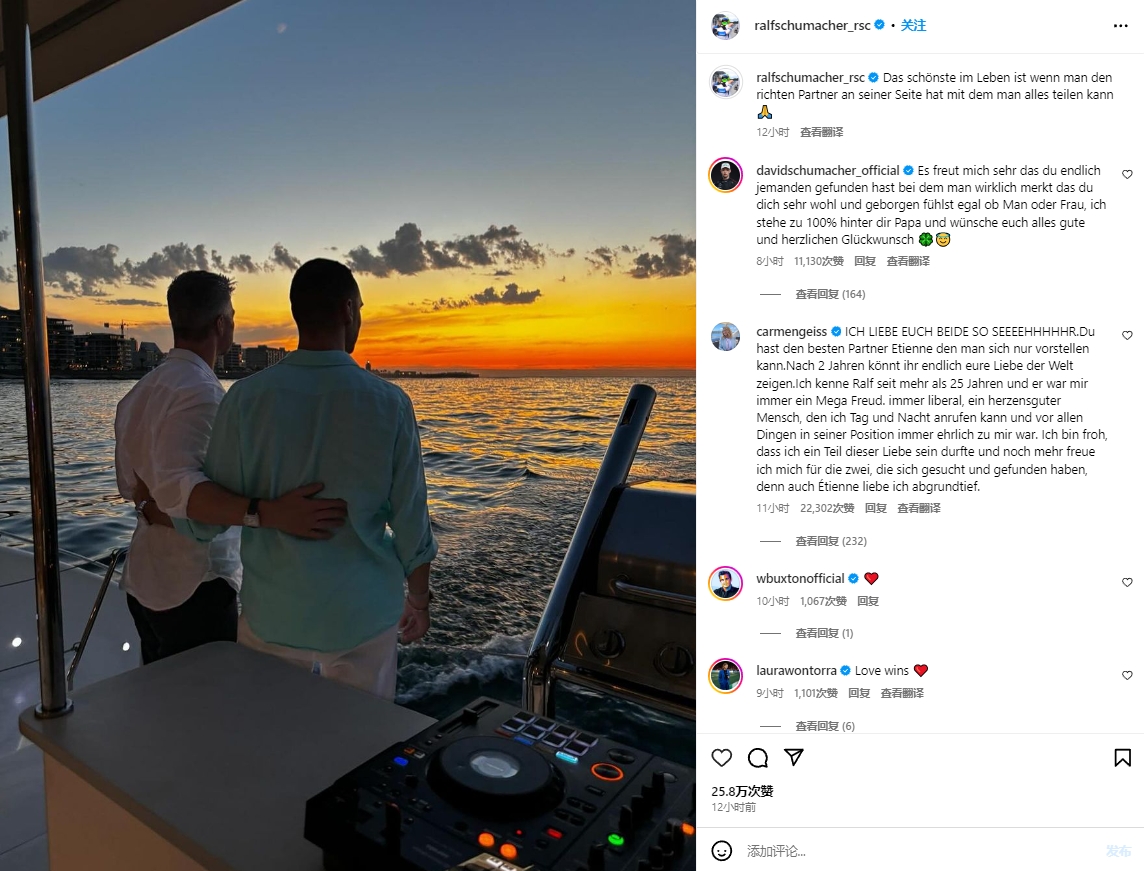1144x871 pixels.
Task: Like laurawontorra's Love wins comment
Action: (1126, 675)
